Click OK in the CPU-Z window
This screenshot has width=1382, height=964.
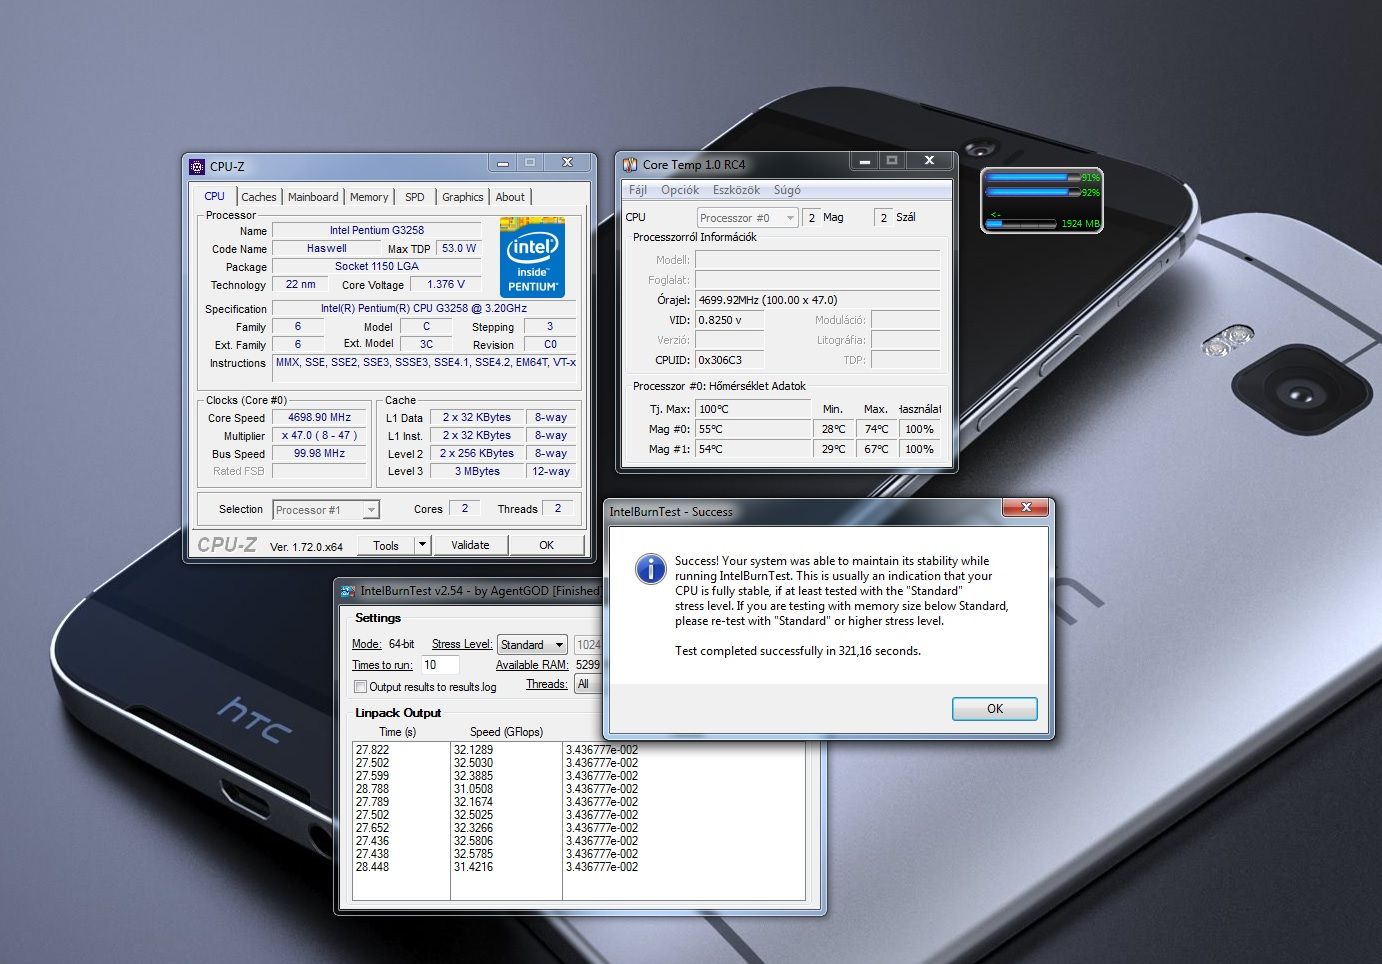546,545
